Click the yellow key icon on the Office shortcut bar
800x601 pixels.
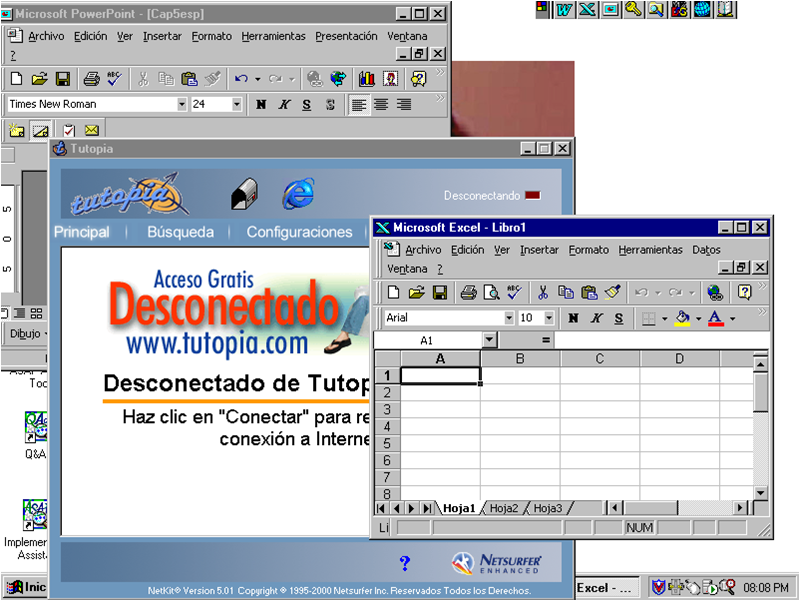pos(633,9)
